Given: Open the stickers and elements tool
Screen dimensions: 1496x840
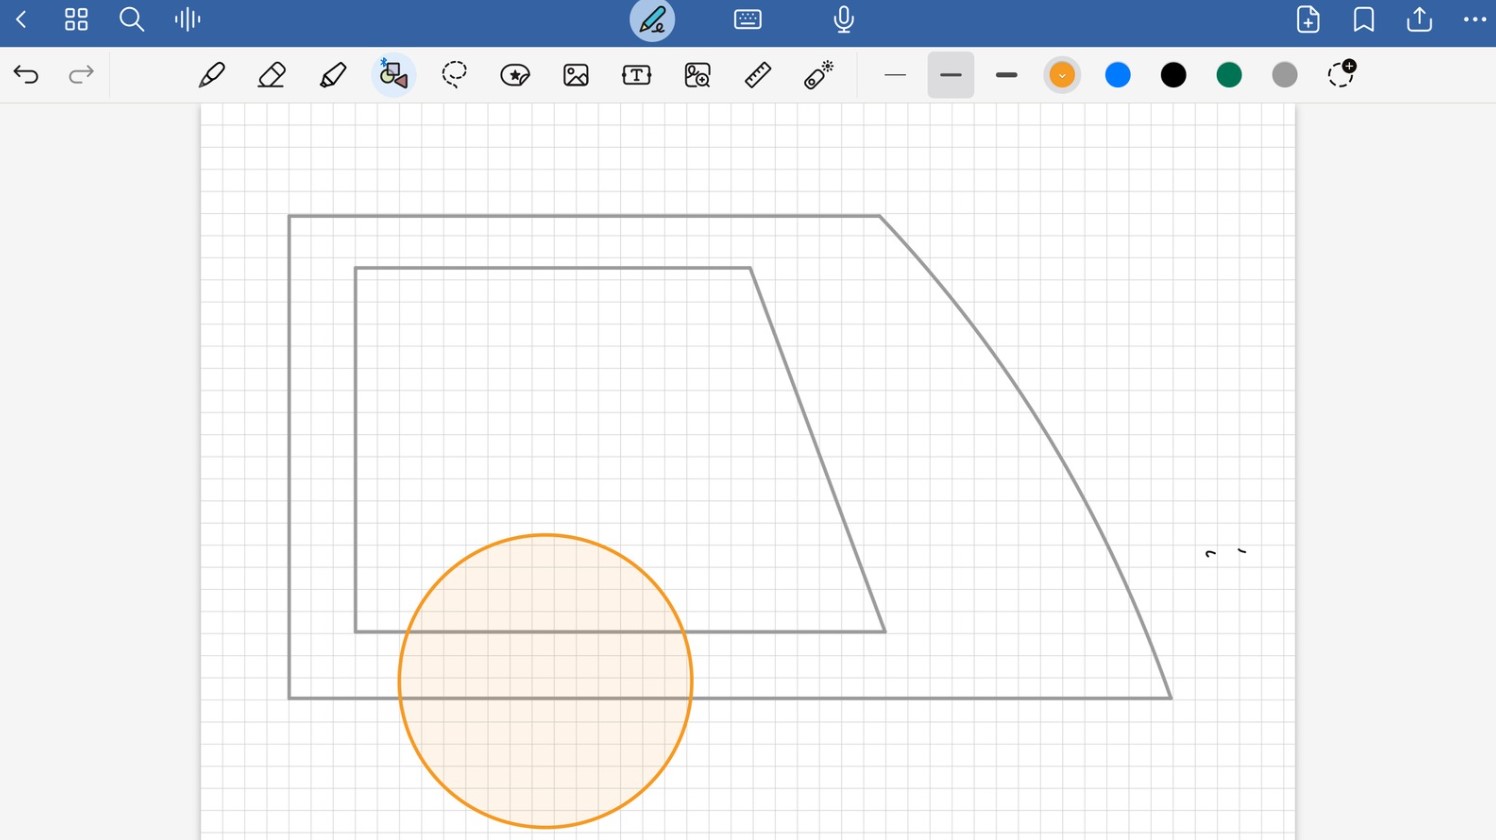Looking at the screenshot, I should tap(515, 75).
